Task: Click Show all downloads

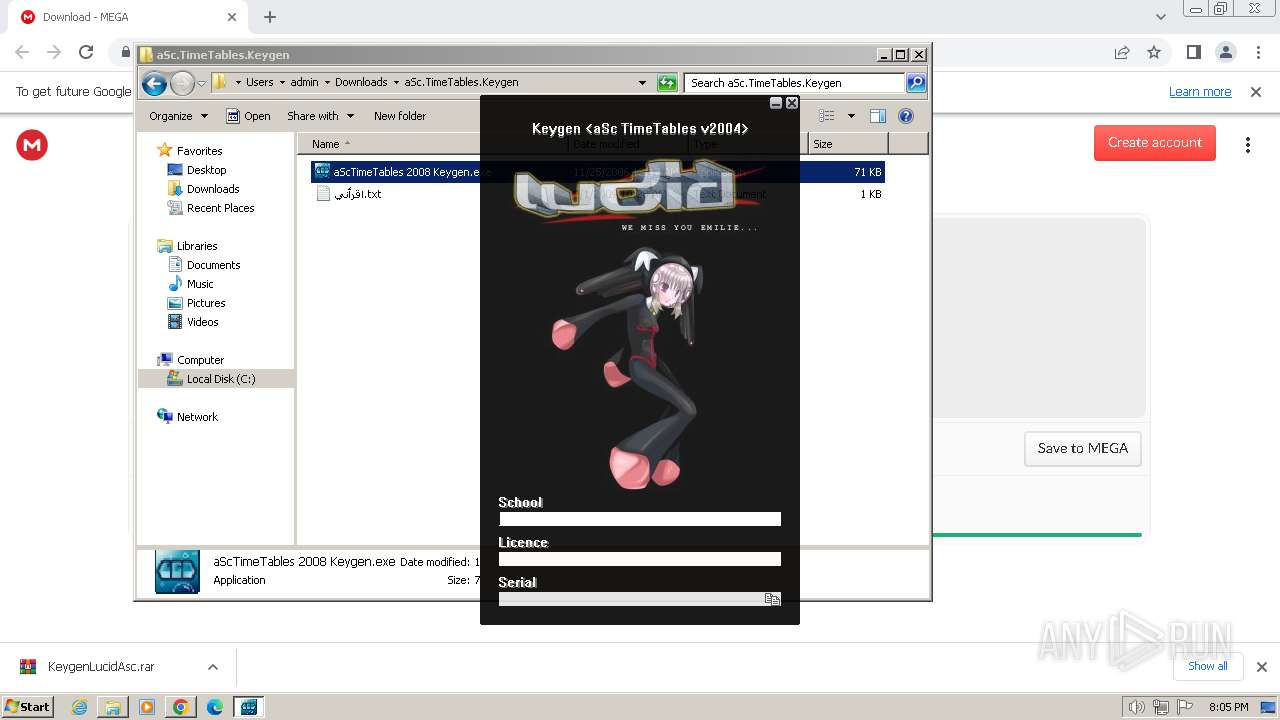Action: click(x=1208, y=666)
